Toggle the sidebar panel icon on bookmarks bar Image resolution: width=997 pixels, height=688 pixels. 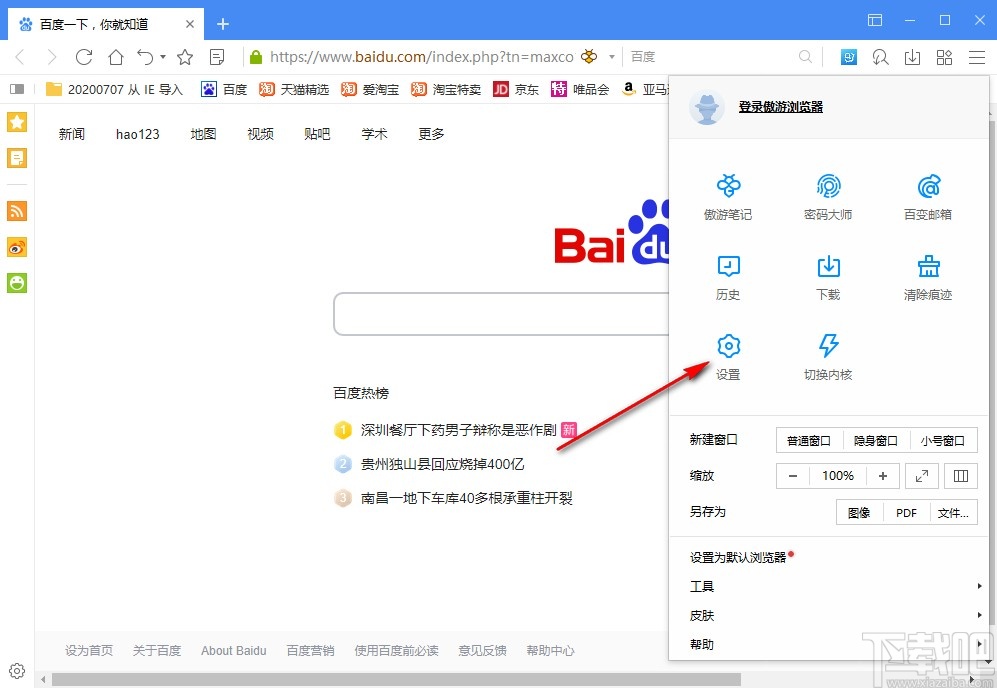pos(17,89)
